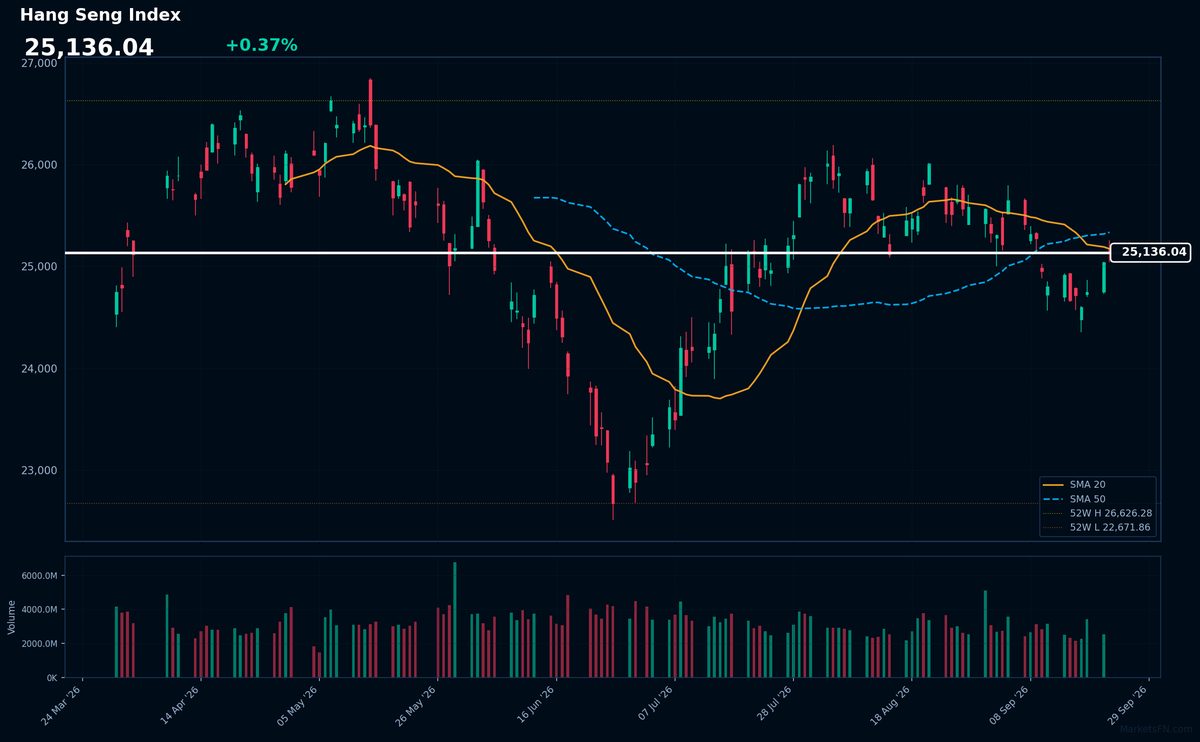Click the 6000.0M volume axis label
Image resolution: width=1200 pixels, height=742 pixels.
point(42,576)
